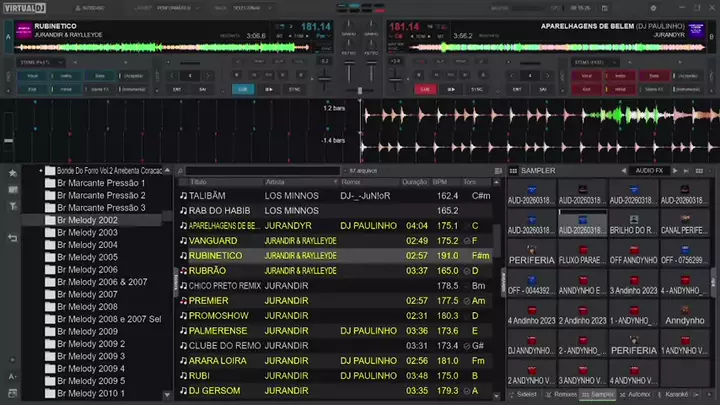
Task: Trigger the FLUXO PARAE sampler pad
Action: click(x=582, y=254)
